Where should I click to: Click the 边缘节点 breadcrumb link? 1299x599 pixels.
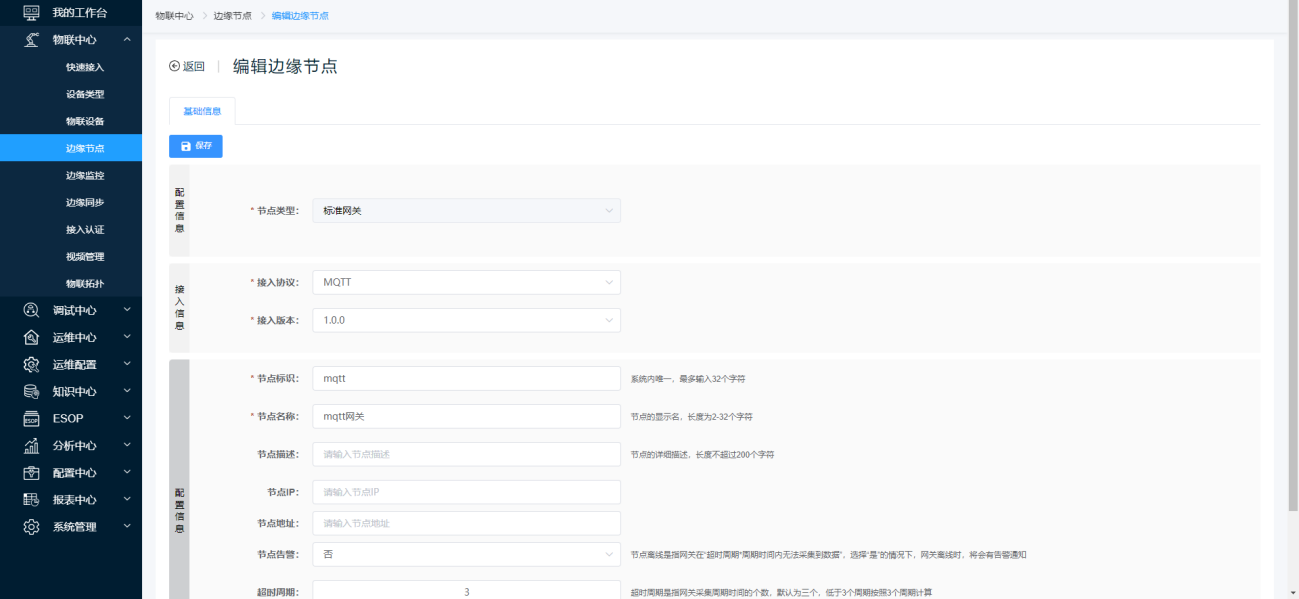[232, 16]
